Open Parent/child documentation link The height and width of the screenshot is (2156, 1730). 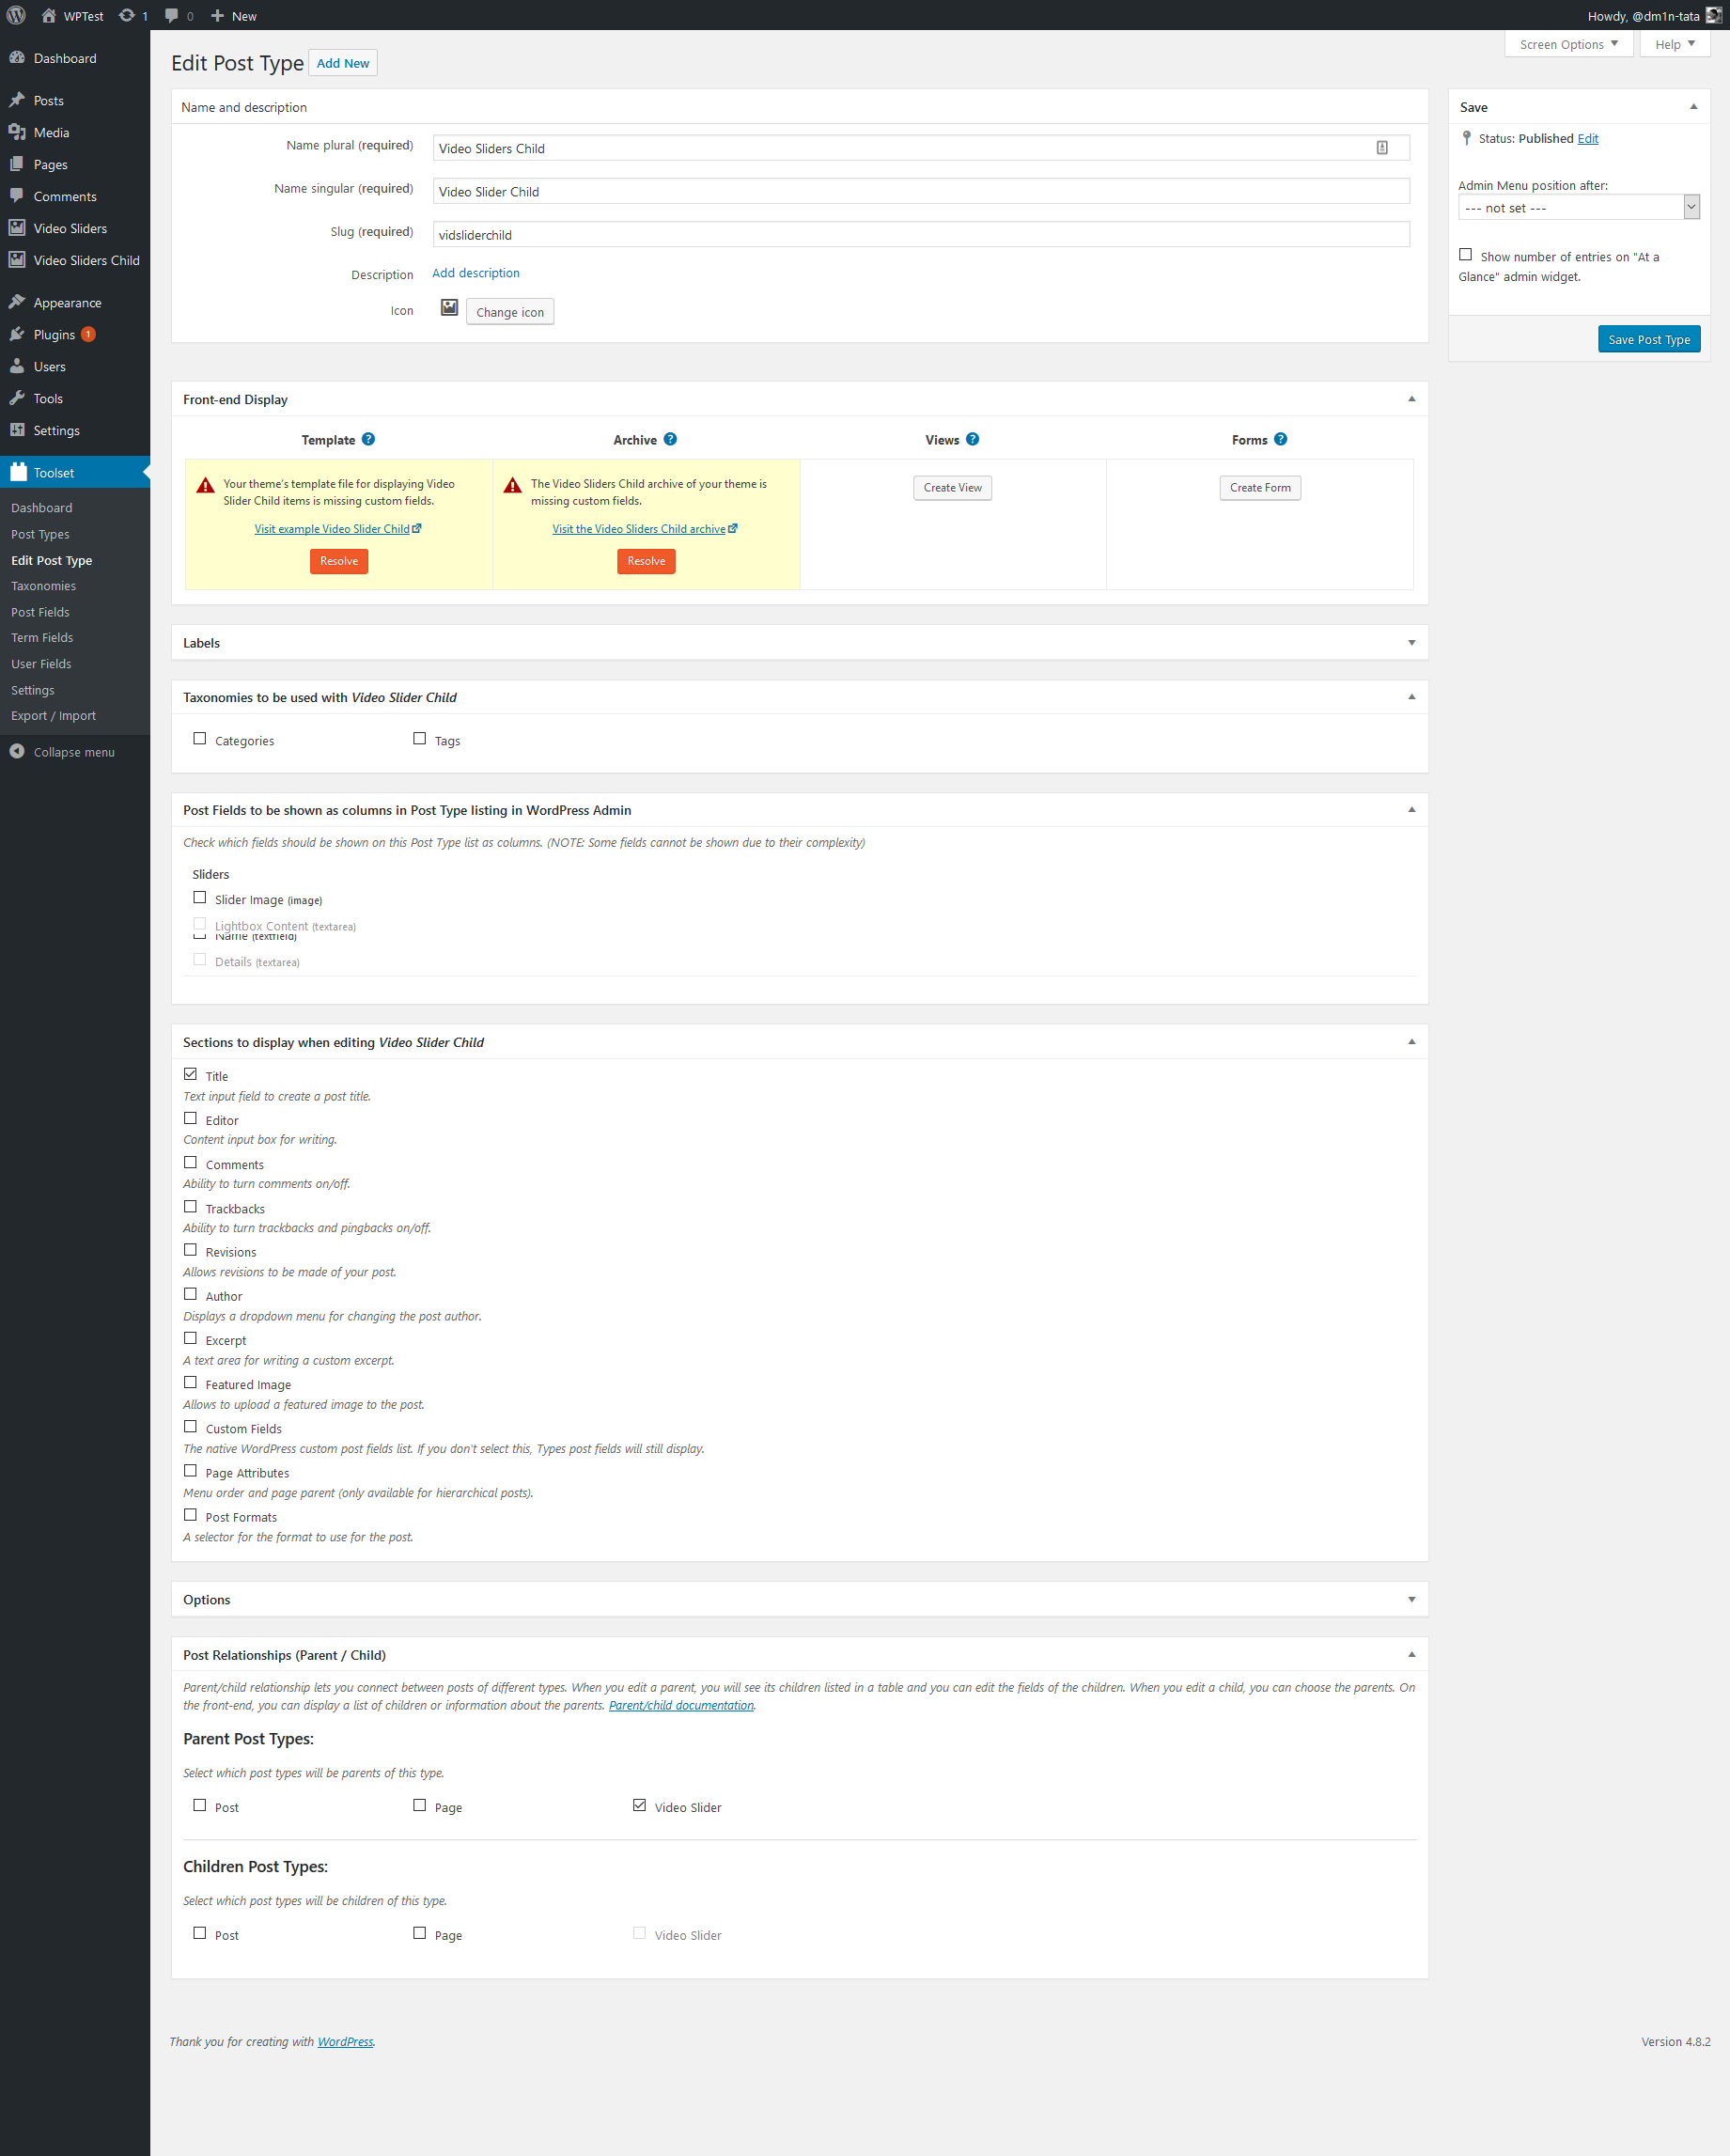pos(681,1705)
